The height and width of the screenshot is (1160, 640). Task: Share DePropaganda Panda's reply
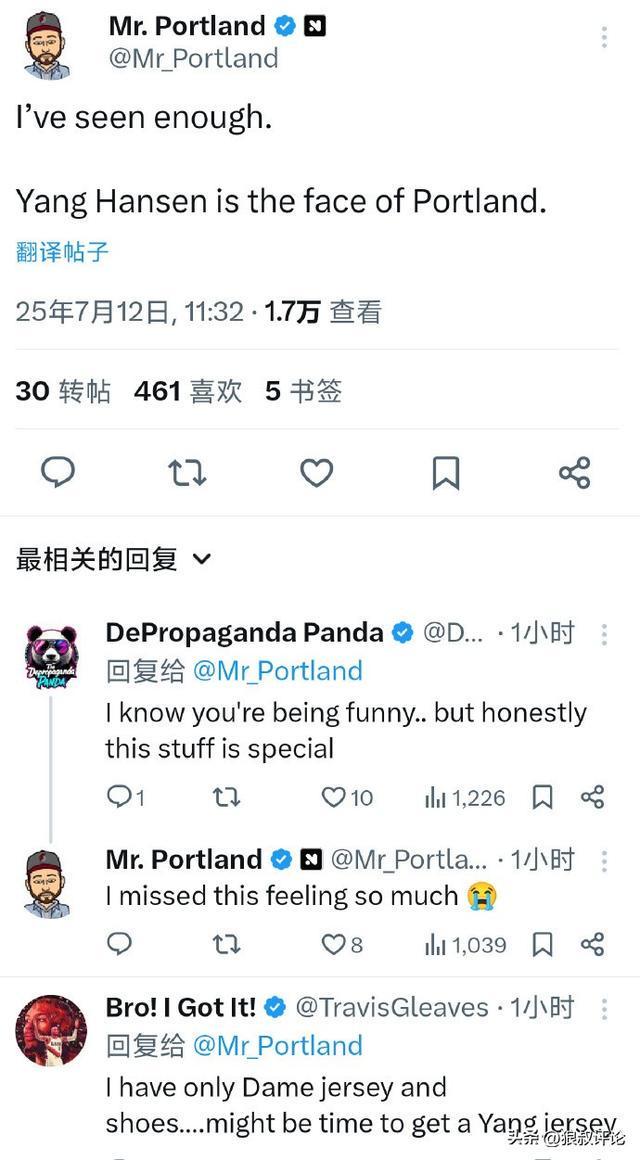tap(592, 797)
